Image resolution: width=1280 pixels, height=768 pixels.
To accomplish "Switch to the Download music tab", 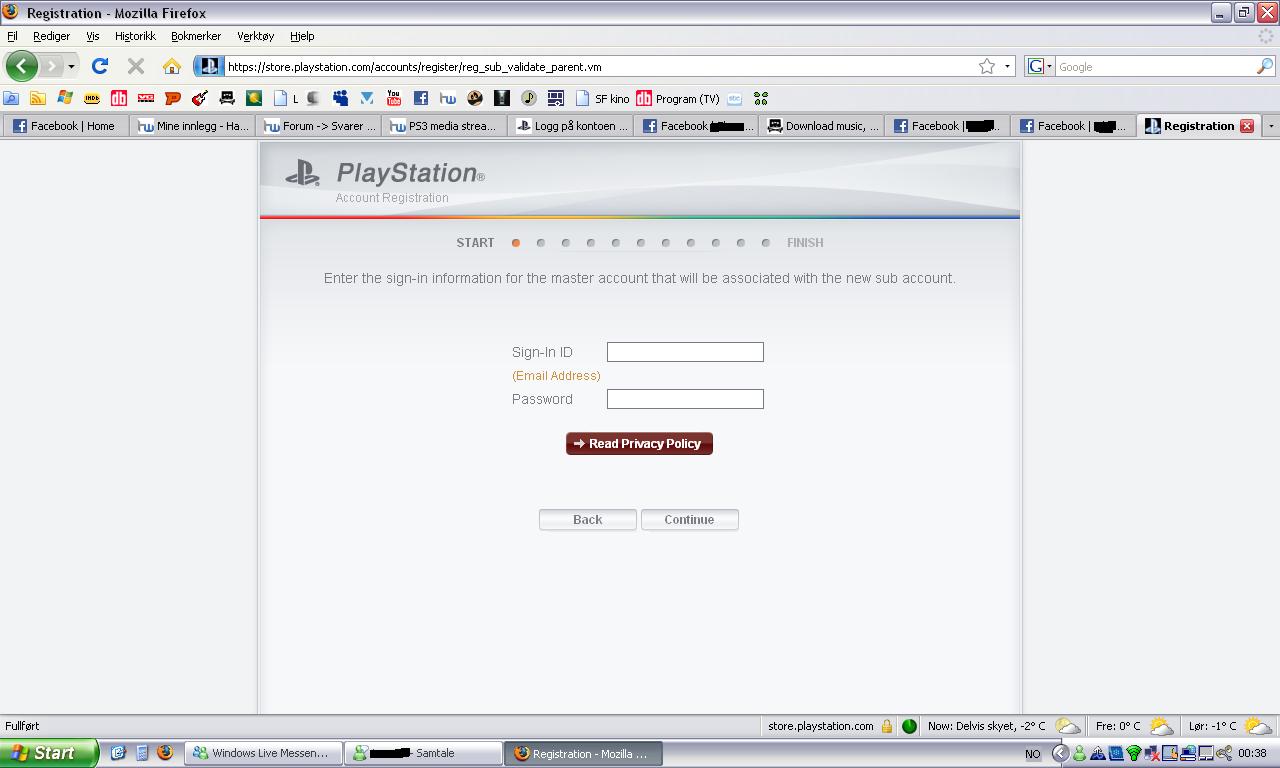I will point(823,126).
